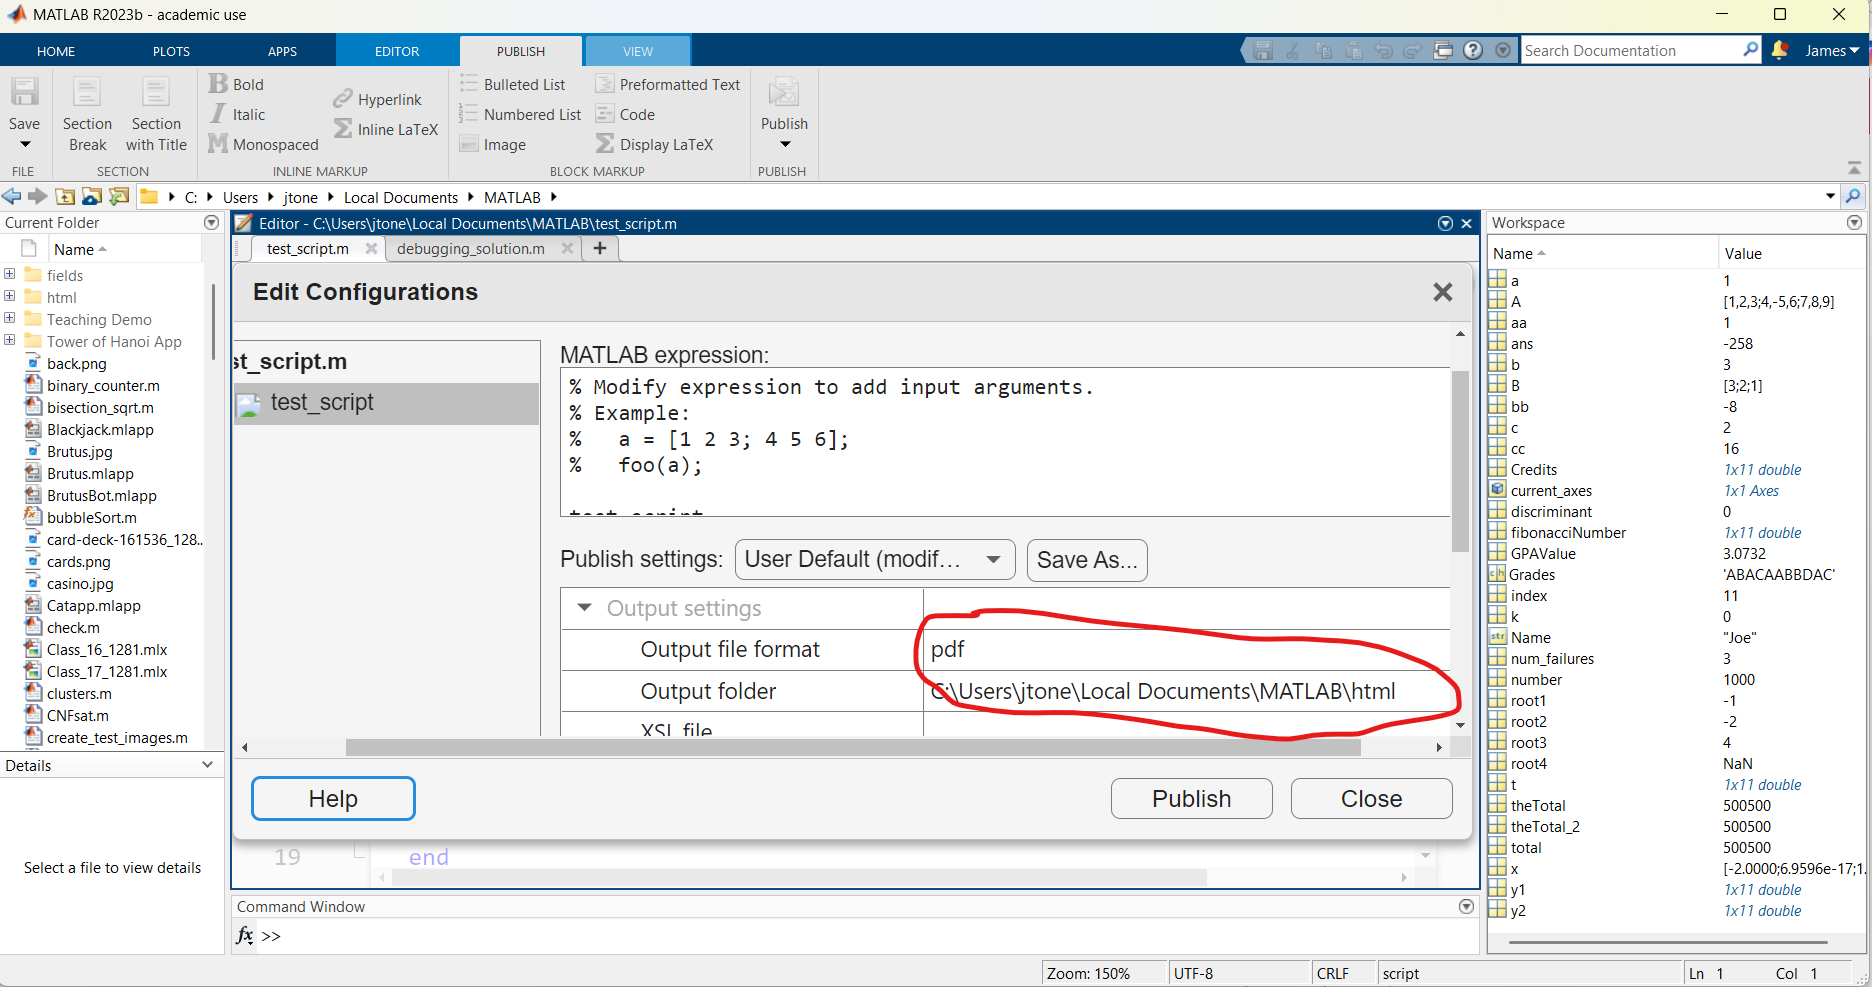Switch to the APPS tab
1872x987 pixels.
click(282, 51)
